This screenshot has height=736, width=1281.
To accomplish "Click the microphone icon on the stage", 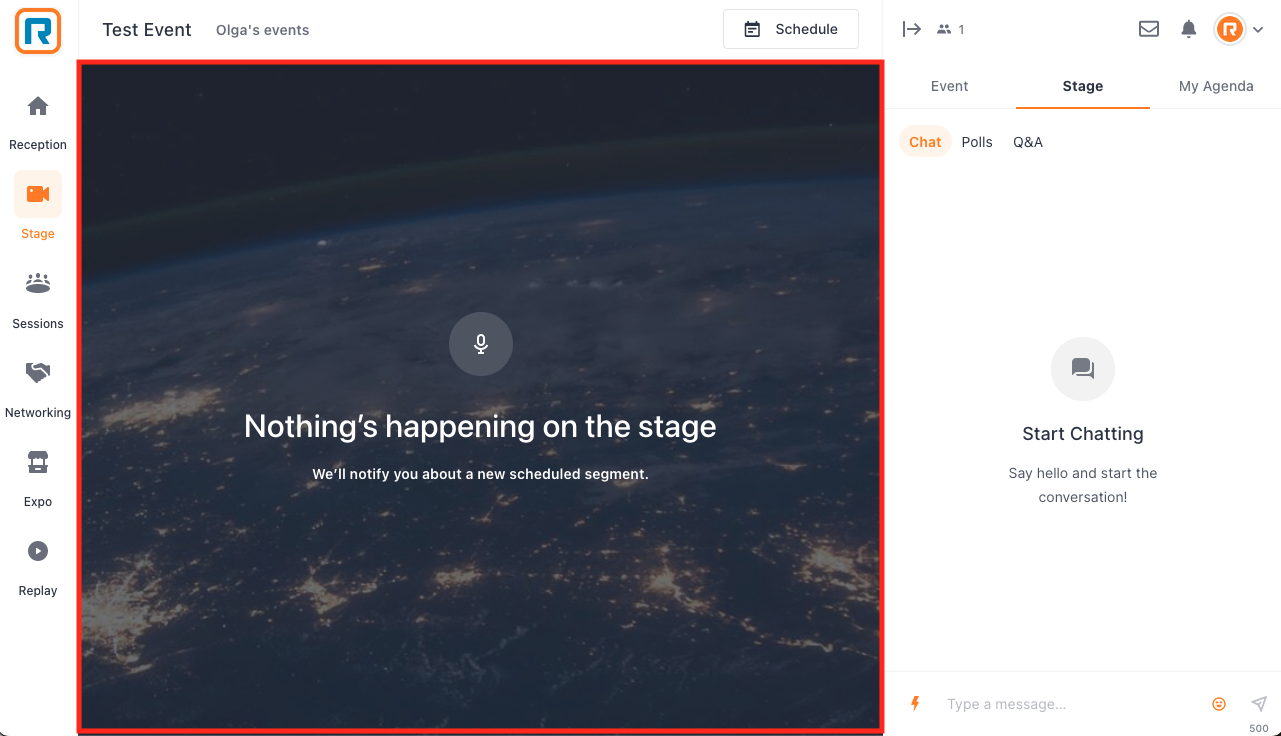I will (481, 344).
